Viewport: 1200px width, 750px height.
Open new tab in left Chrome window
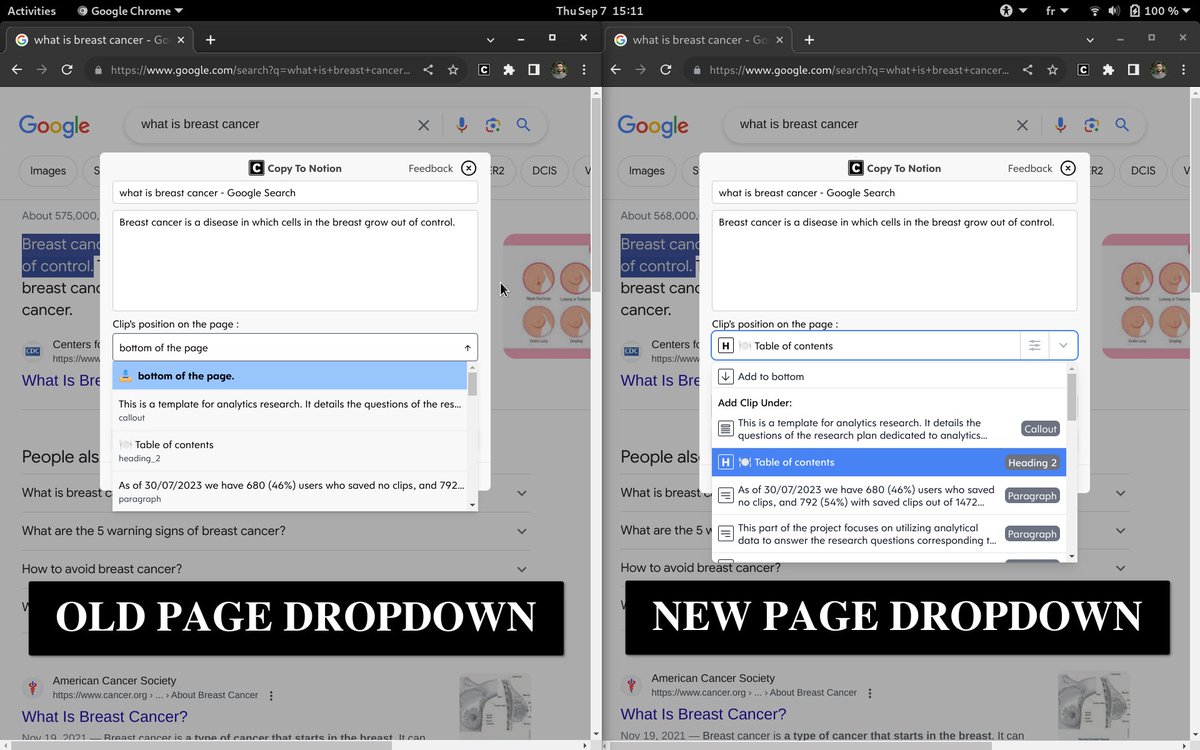(x=210, y=40)
